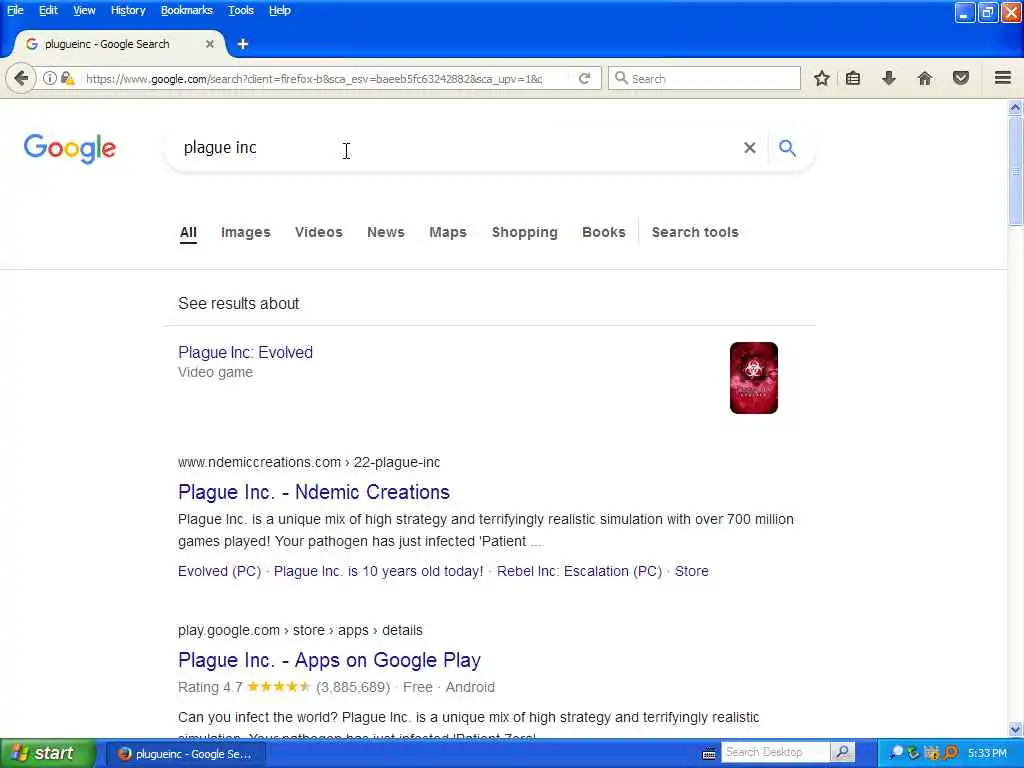Image resolution: width=1024 pixels, height=768 pixels.
Task: Click the 5:33 PM taskbar clock
Action: [x=987, y=754]
